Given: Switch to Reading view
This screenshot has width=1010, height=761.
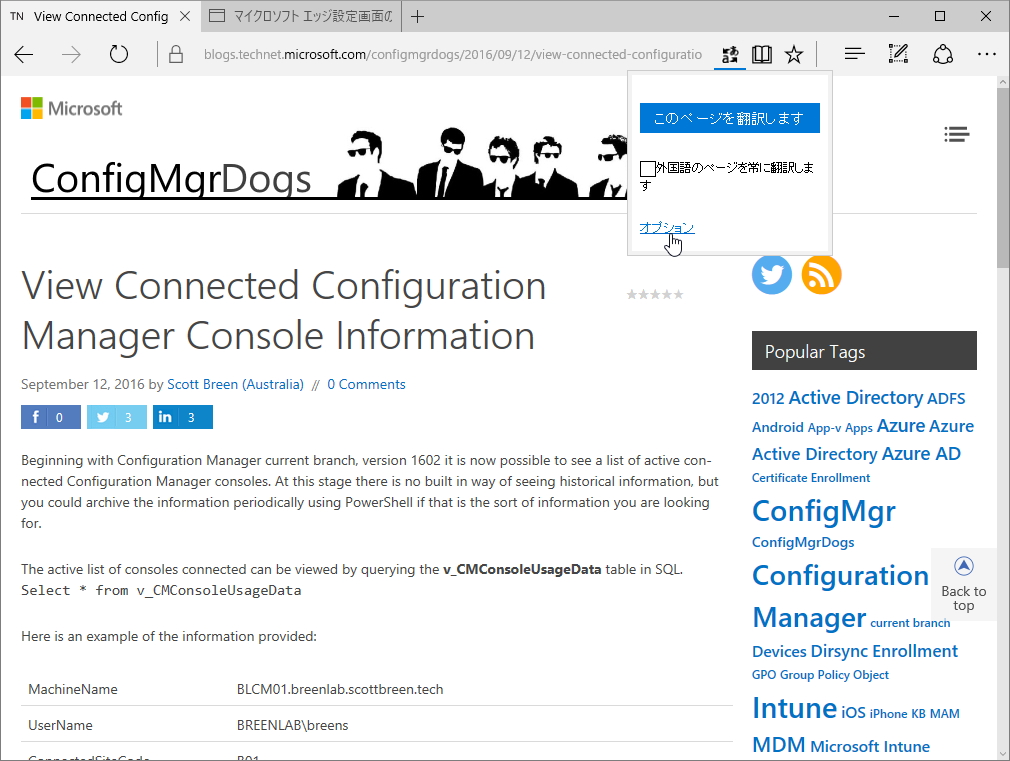Looking at the screenshot, I should click(761, 54).
